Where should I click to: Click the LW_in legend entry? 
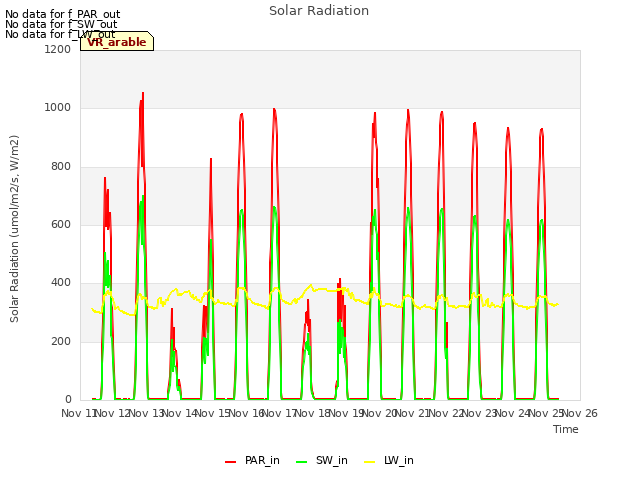(x=389, y=460)
